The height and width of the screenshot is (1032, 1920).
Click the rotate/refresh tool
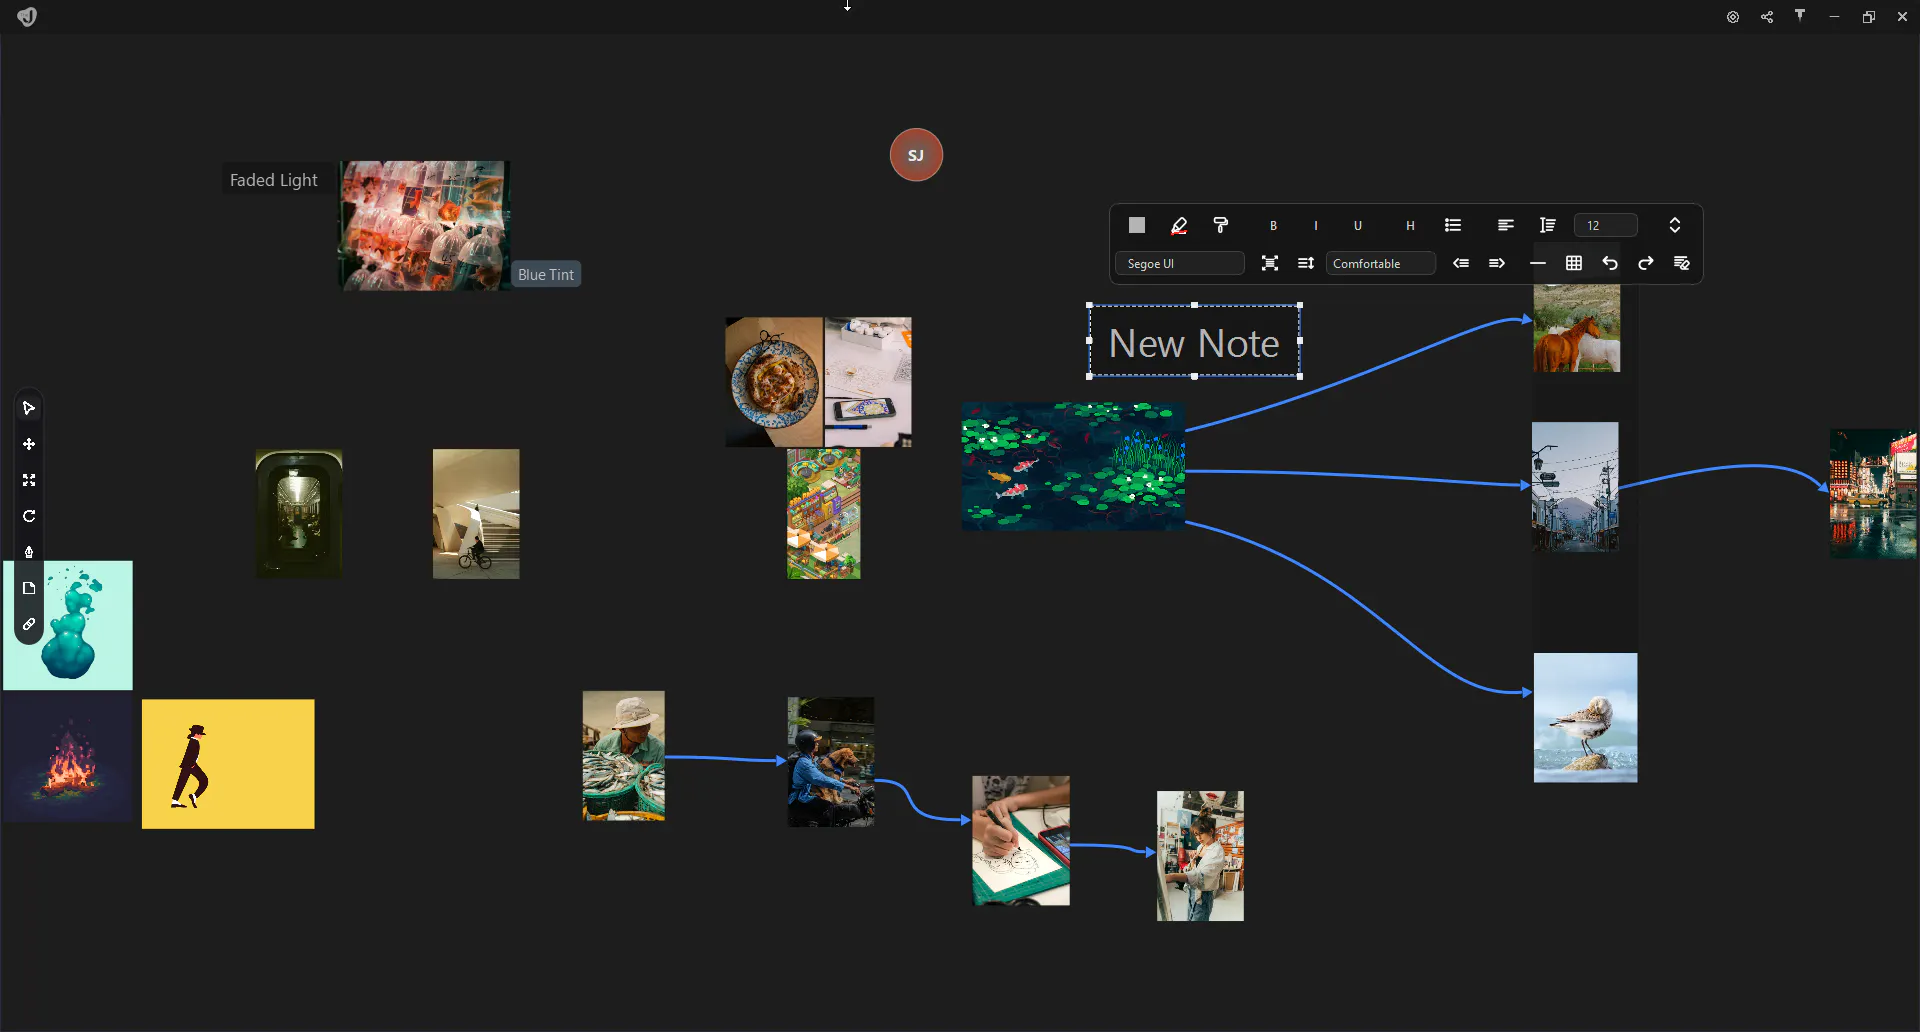click(x=29, y=516)
